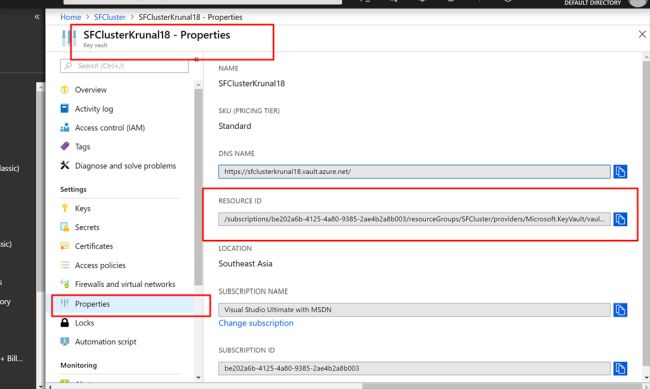Click the Subscription ID field
This screenshot has height=389, width=650.
(x=414, y=368)
